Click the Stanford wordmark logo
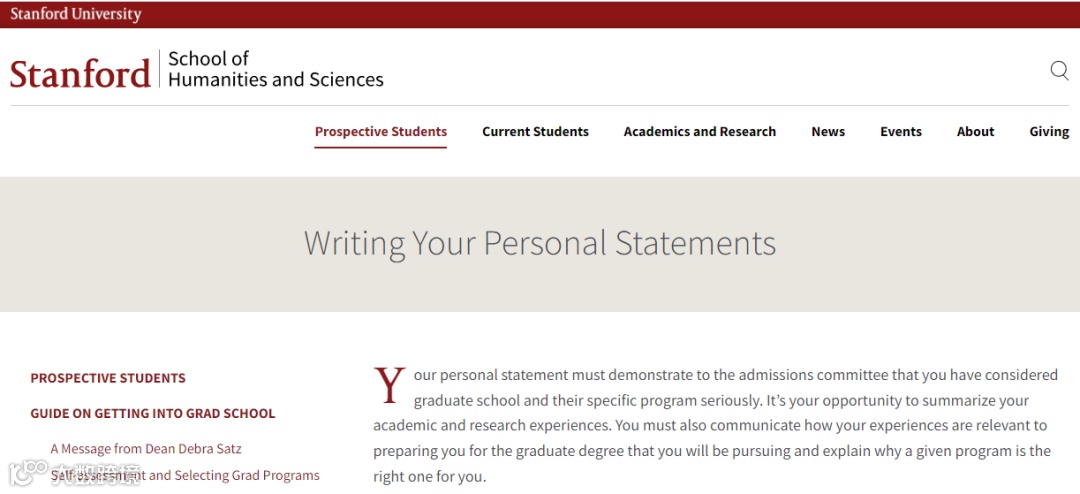Viewport: 1080px width, 494px height. 80,74
